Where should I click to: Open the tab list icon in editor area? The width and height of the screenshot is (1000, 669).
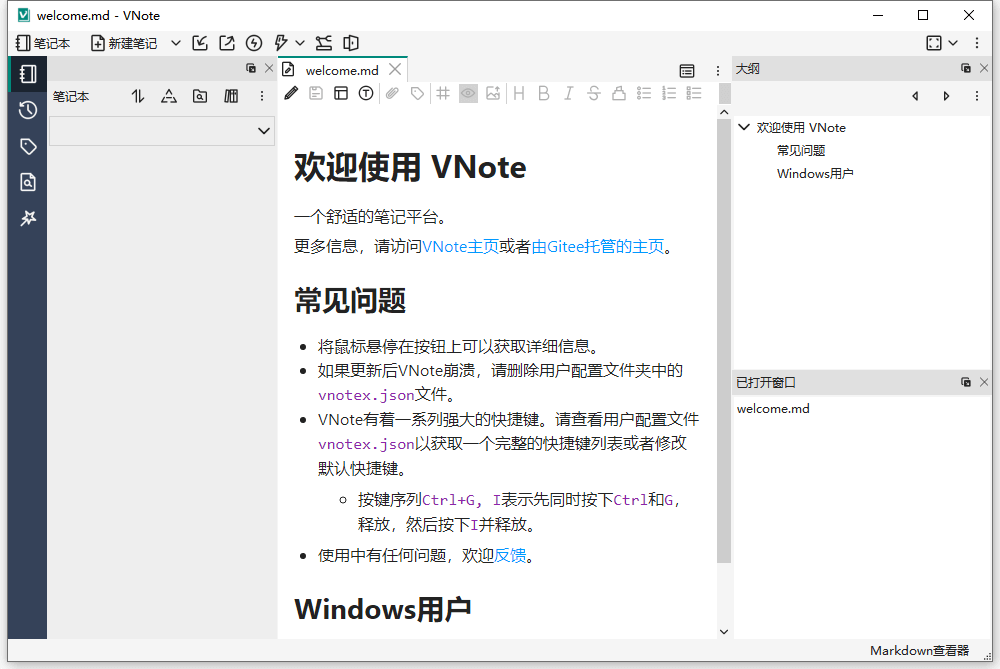point(687,71)
